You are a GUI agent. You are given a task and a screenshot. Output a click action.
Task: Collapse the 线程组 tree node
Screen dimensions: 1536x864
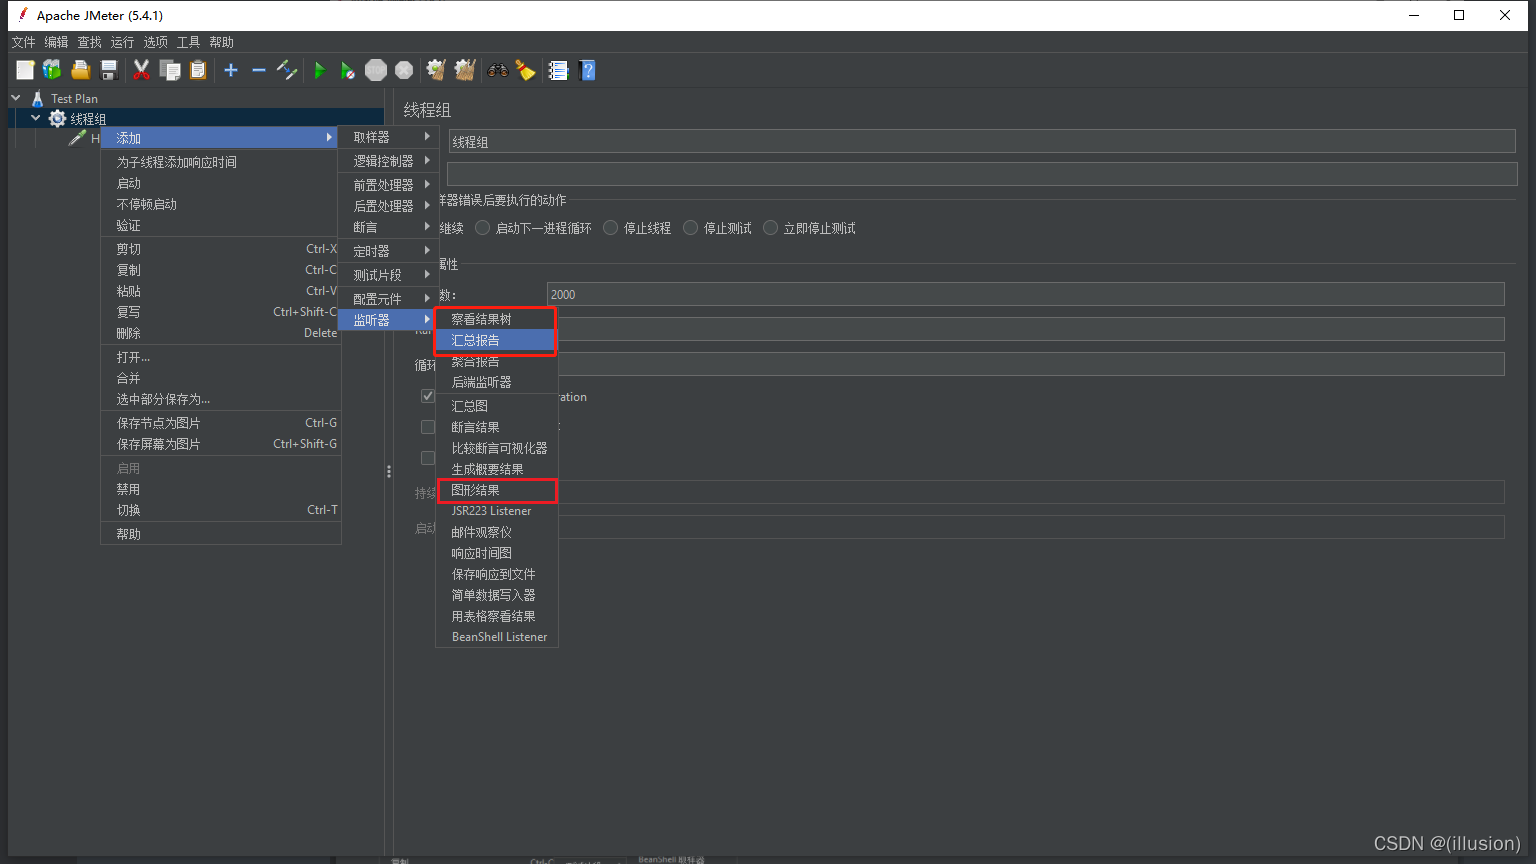click(x=36, y=118)
